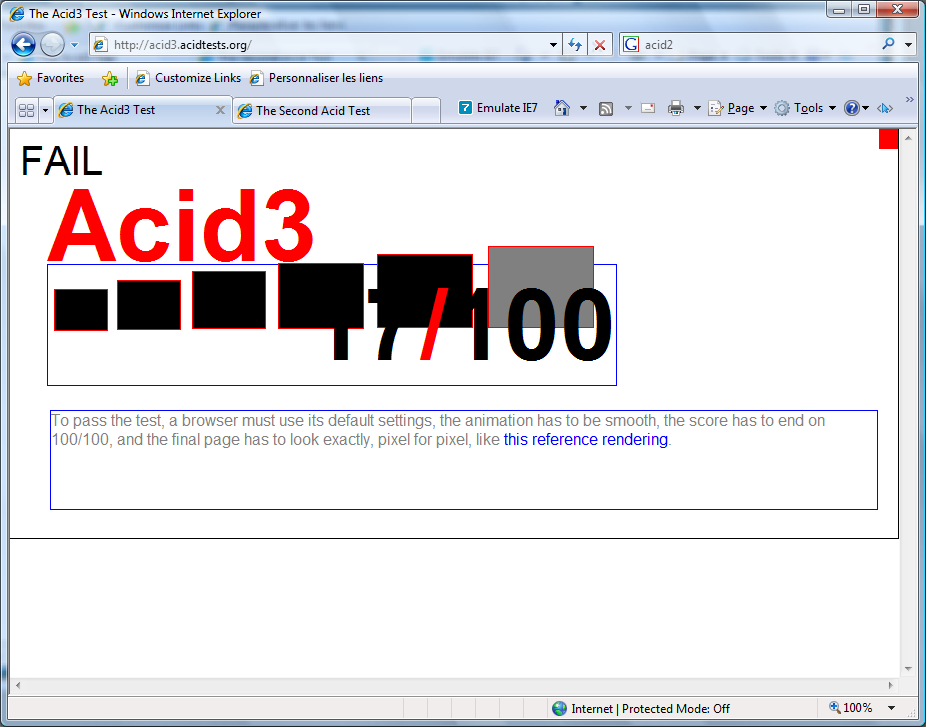Screen dimensions: 926x727
Task: Refresh the page with the refresh icon
Action: (x=575, y=45)
